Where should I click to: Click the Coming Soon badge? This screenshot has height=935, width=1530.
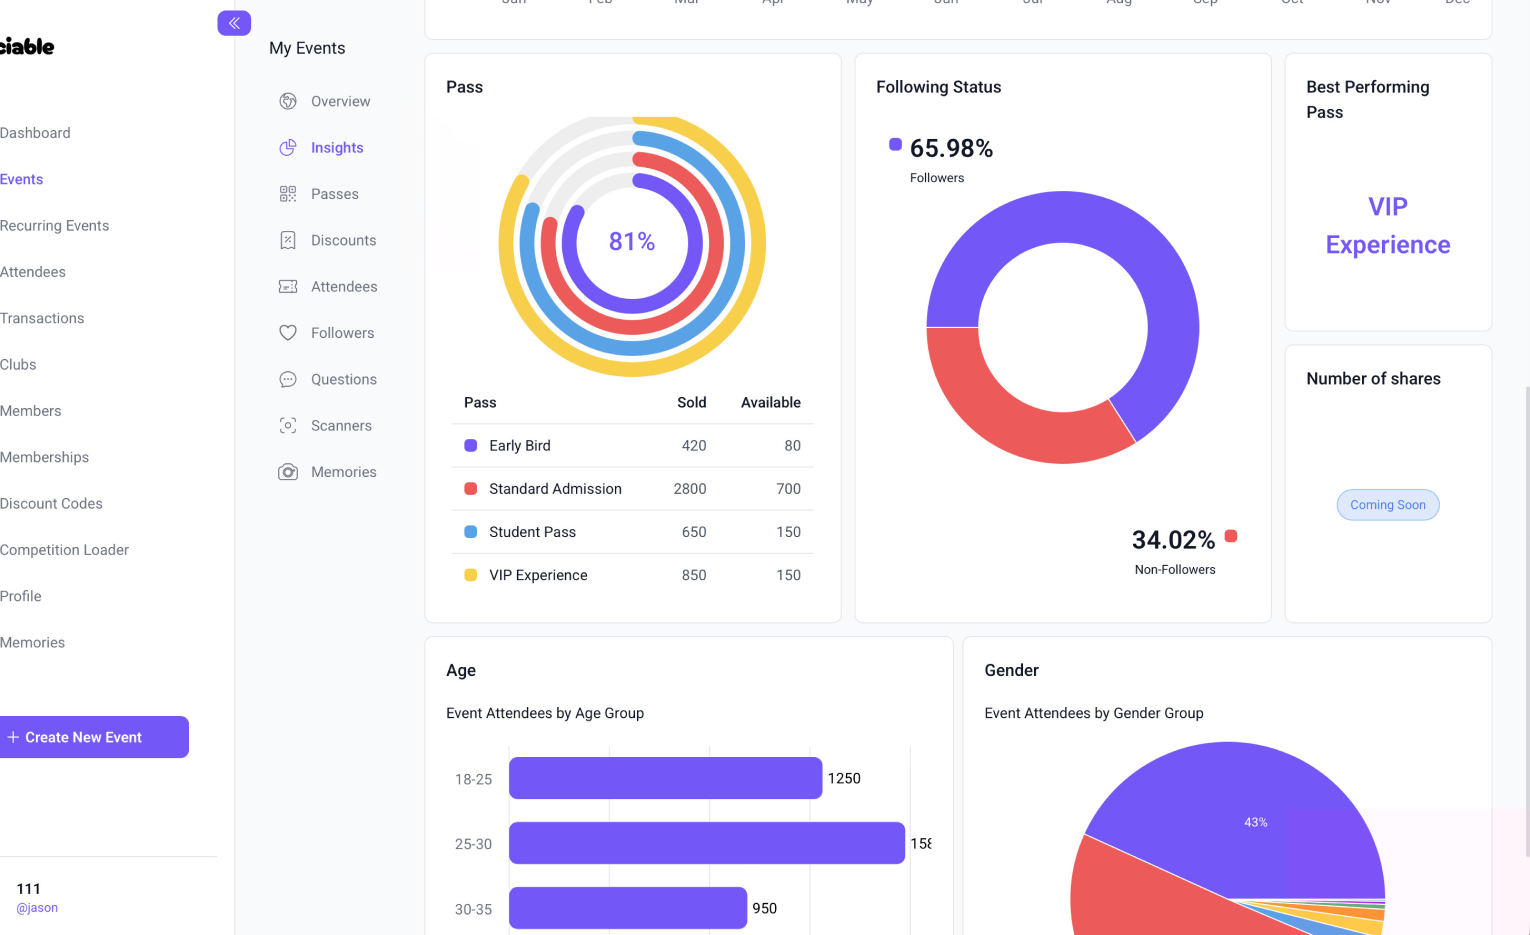pyautogui.click(x=1388, y=505)
